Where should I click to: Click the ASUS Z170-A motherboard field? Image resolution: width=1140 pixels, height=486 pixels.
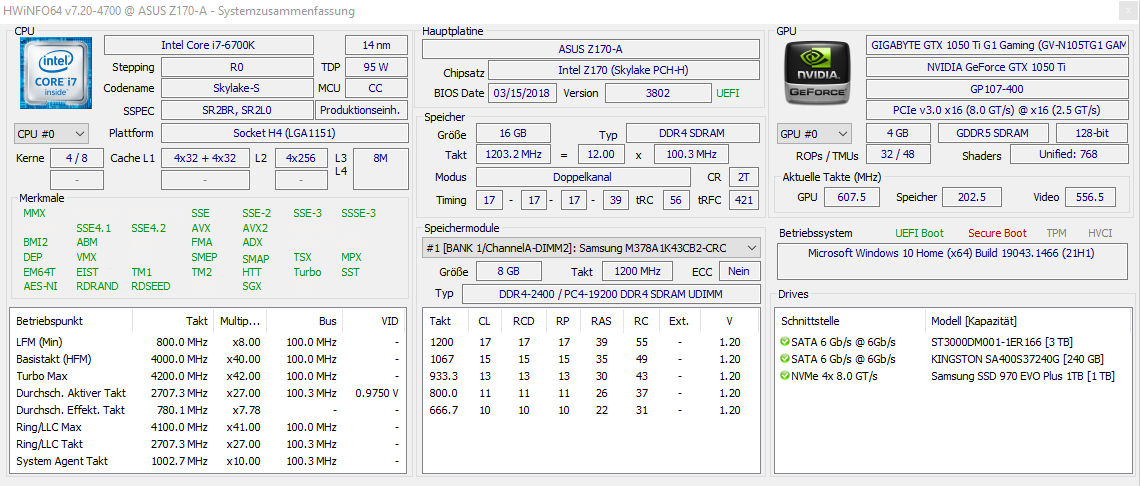coord(591,49)
